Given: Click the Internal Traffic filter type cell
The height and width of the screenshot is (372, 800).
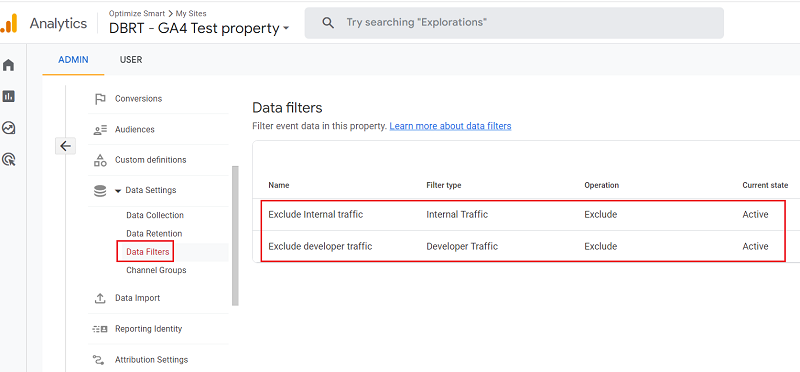Looking at the screenshot, I should 457,215.
